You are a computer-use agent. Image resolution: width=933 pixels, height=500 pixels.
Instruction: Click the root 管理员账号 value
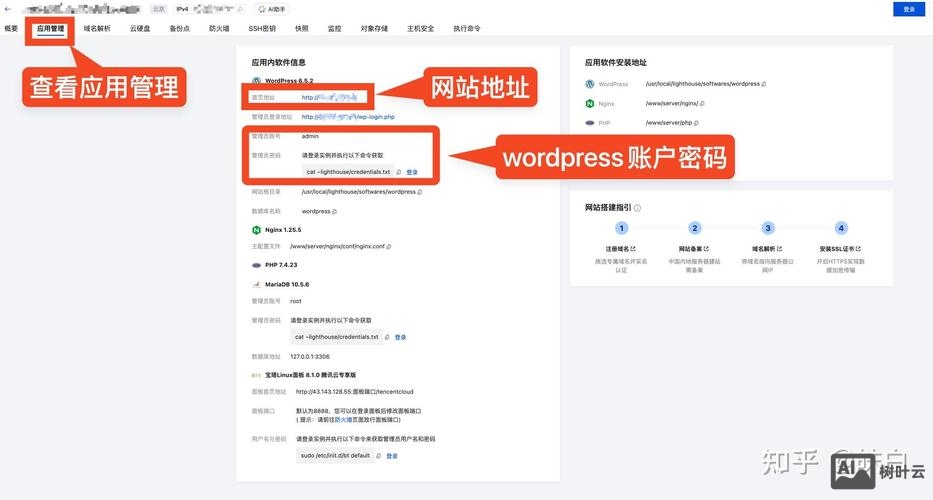tap(296, 301)
